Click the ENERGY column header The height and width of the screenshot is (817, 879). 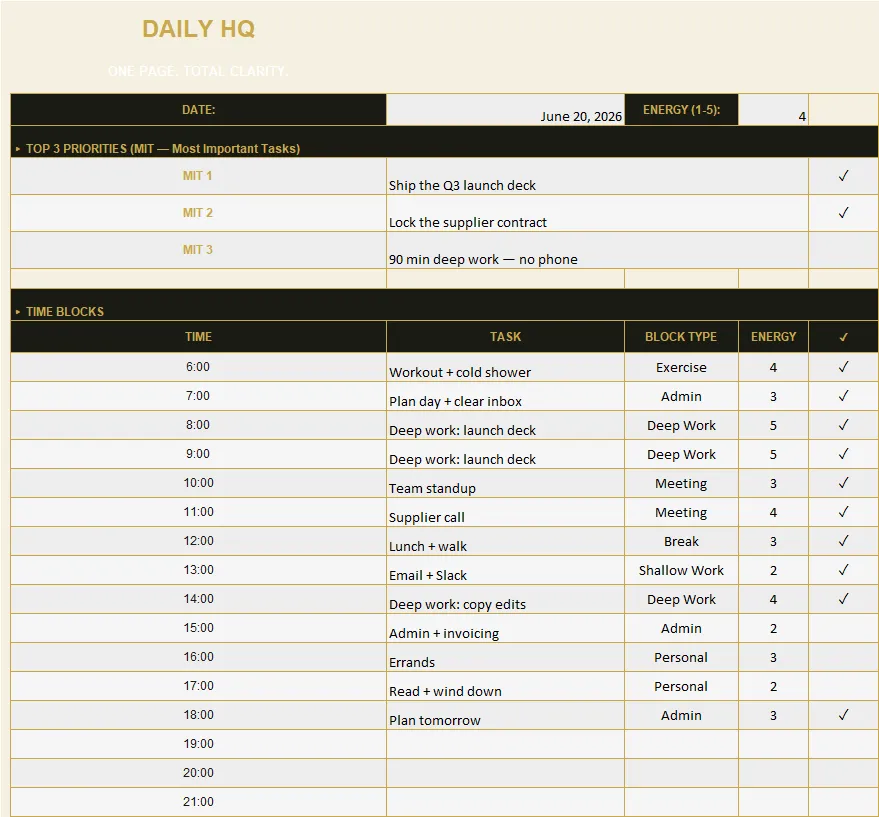(x=773, y=337)
